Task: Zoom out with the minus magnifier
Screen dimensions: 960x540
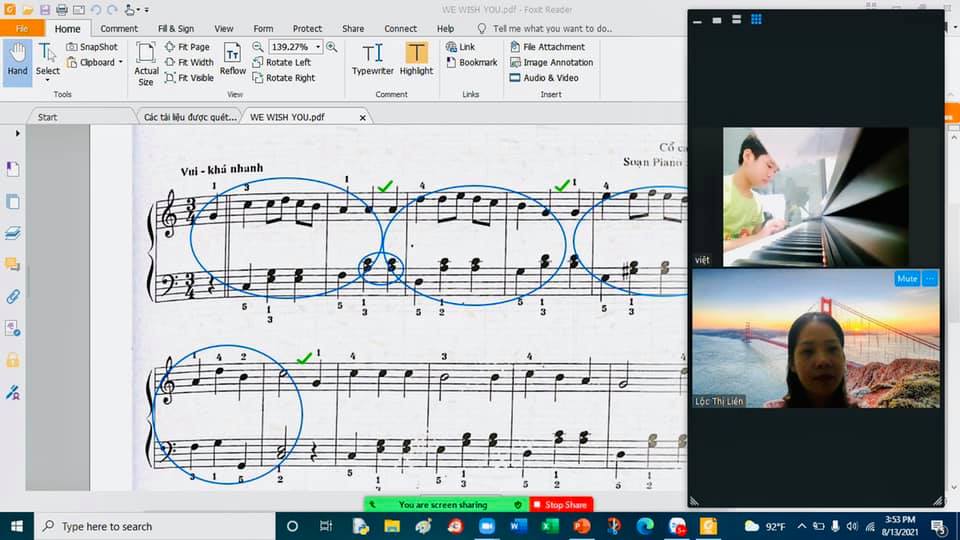Action: click(x=258, y=47)
